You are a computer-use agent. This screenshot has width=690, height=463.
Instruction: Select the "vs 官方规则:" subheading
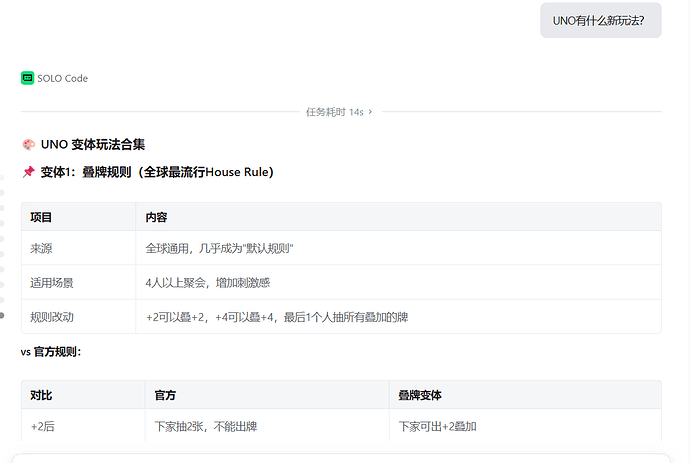(51, 352)
